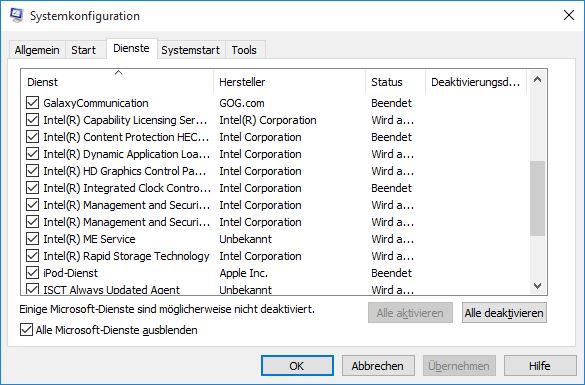Image resolution: width=585 pixels, height=385 pixels.
Task: Click Intel(R) Corporation manufacturer cell
Action: point(268,120)
